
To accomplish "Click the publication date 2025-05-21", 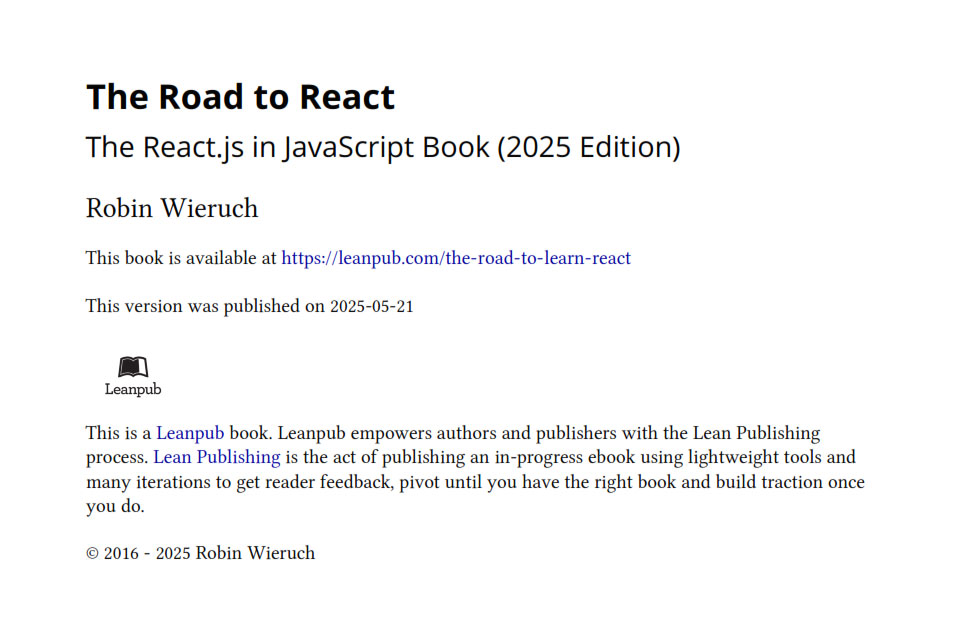I will tap(371, 306).
